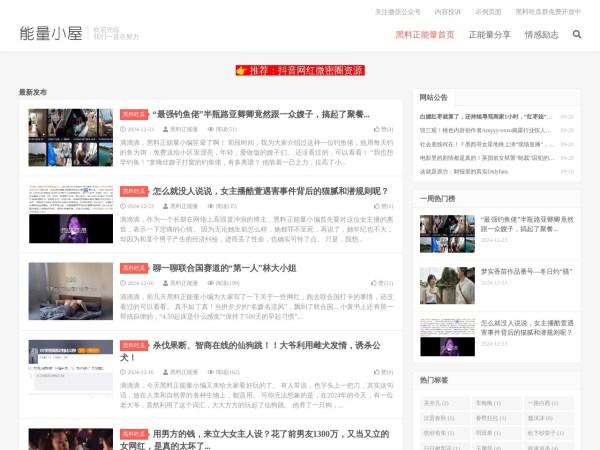Click the first hot tag under 热门标签

[436, 403]
